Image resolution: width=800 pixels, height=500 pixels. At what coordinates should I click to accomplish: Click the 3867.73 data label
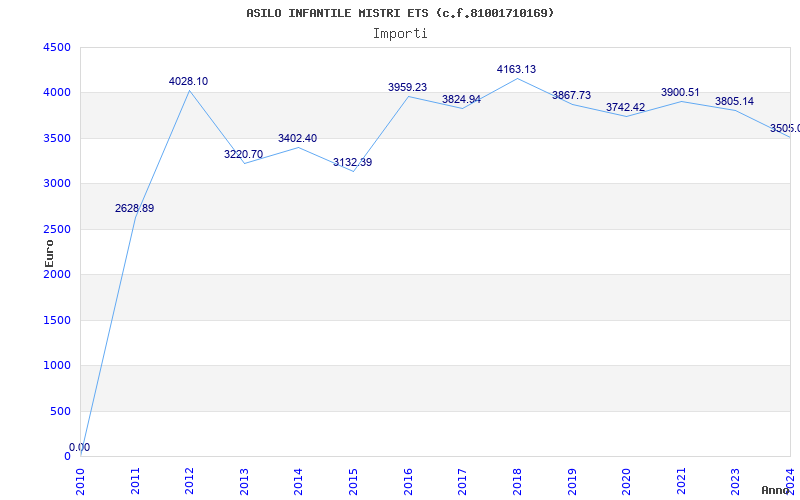pos(571,95)
